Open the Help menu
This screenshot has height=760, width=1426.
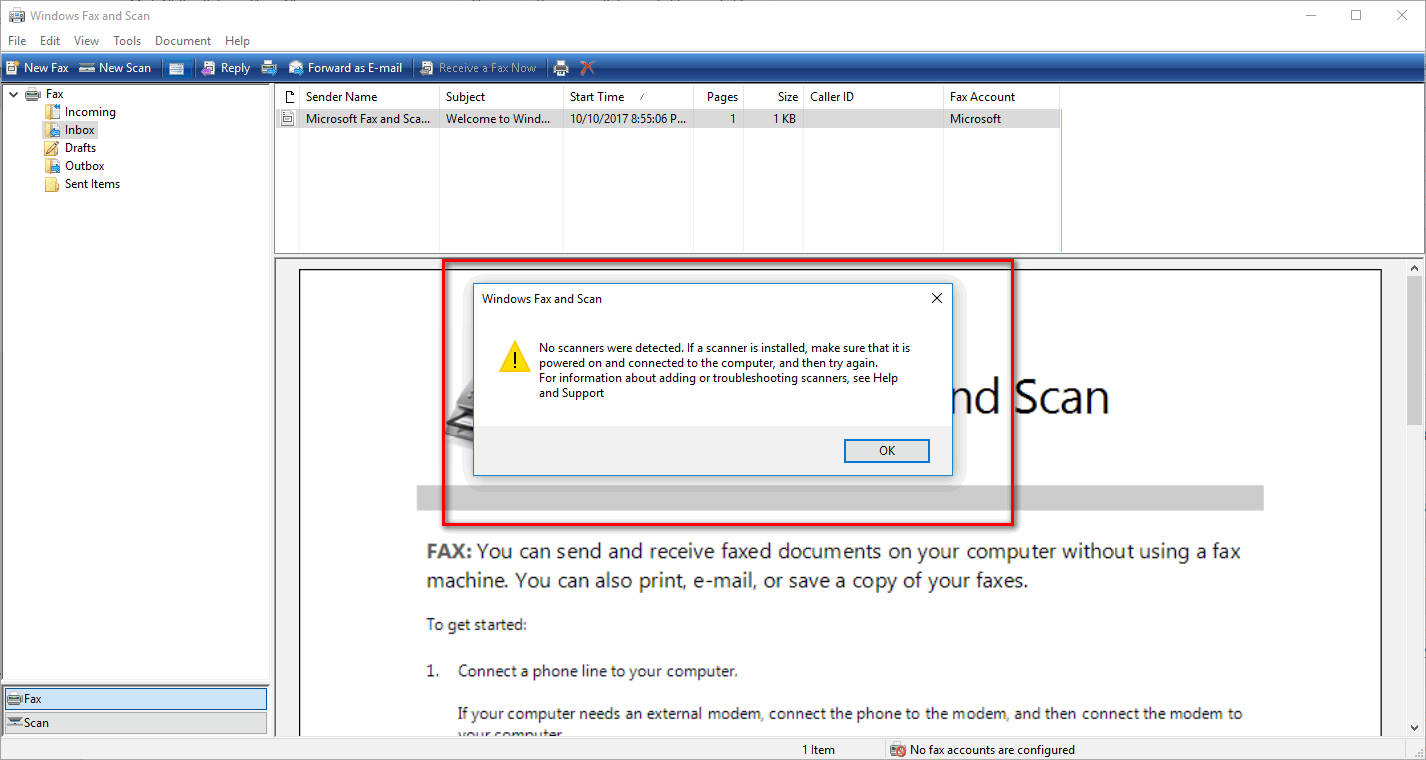point(237,41)
